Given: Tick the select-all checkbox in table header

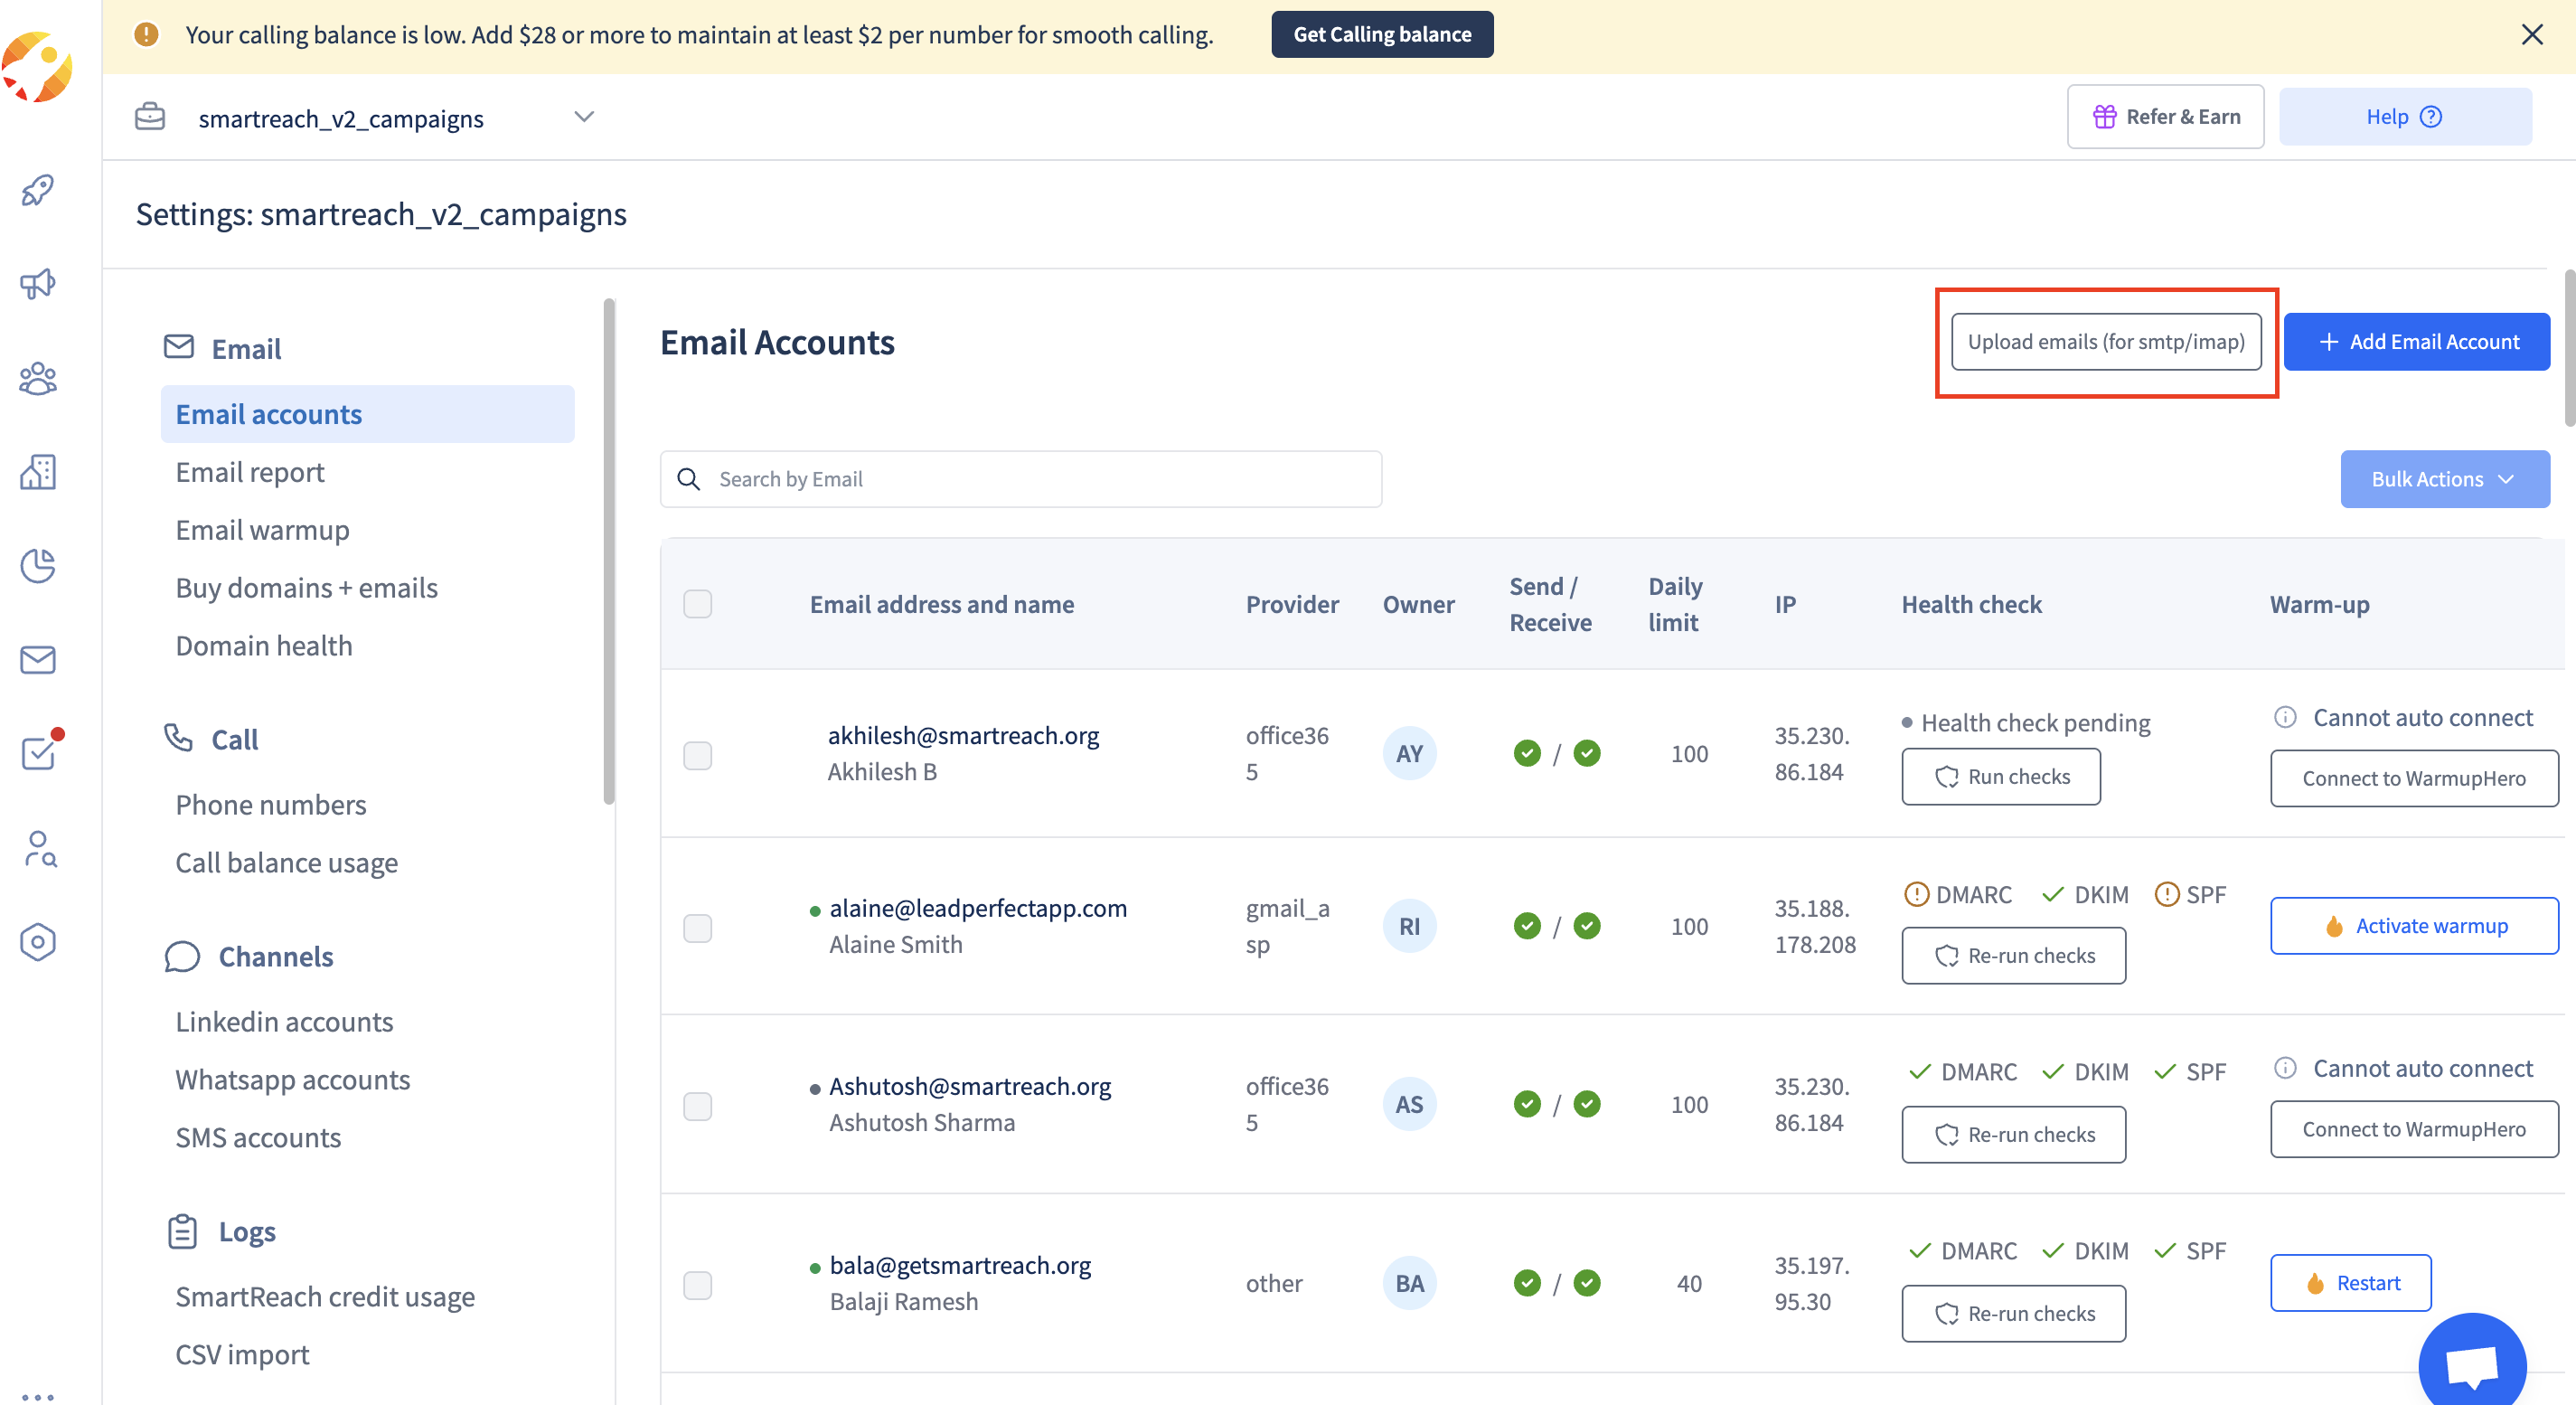Looking at the screenshot, I should point(697,604).
